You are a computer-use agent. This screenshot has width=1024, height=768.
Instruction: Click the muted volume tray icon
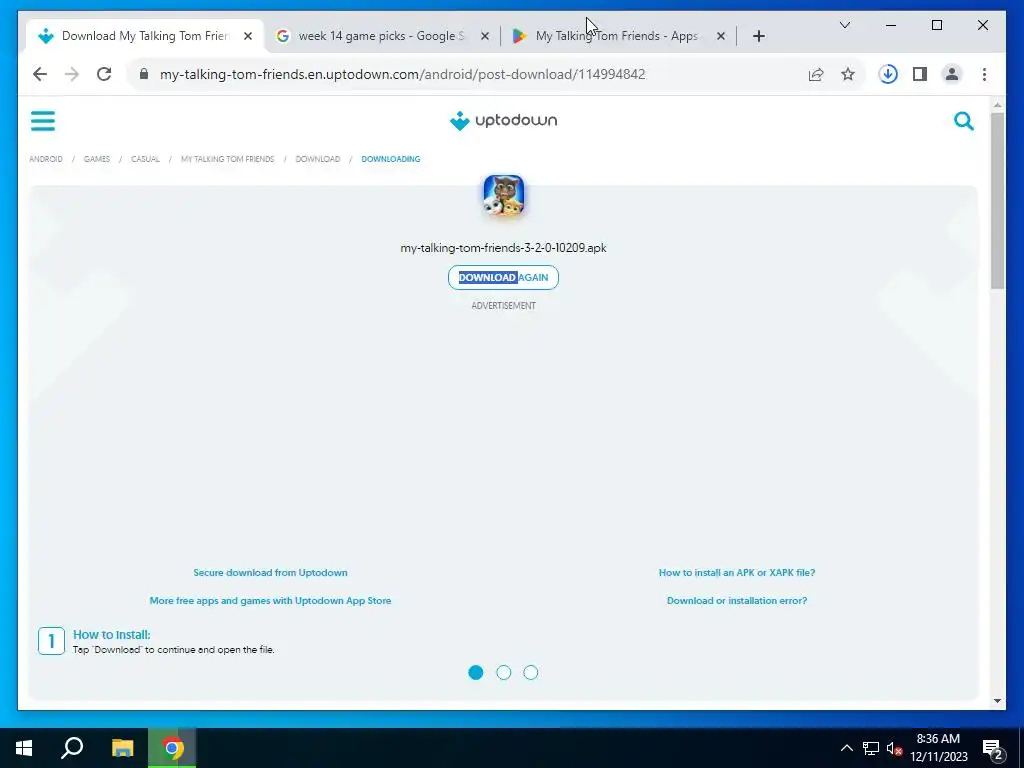895,748
